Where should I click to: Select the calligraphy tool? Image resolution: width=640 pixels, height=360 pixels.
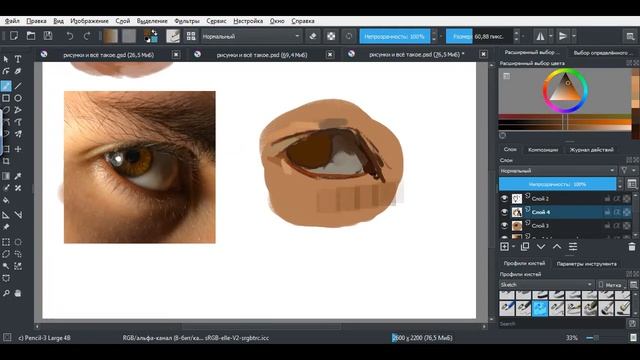pos(18,71)
